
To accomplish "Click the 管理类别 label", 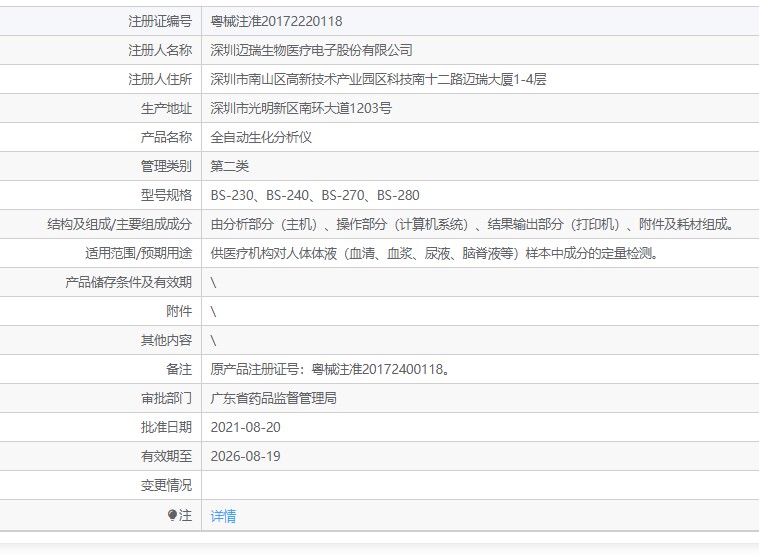I will [167, 166].
